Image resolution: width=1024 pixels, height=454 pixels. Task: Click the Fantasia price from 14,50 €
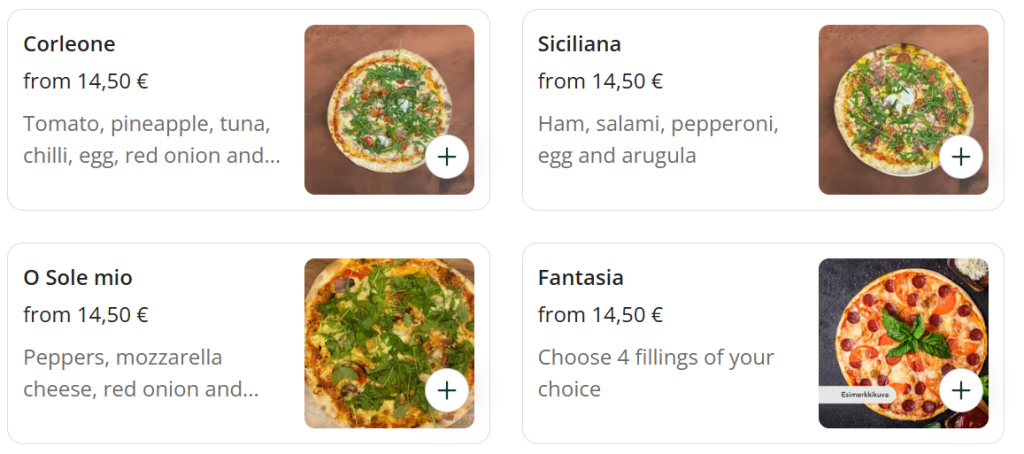[x=600, y=315]
